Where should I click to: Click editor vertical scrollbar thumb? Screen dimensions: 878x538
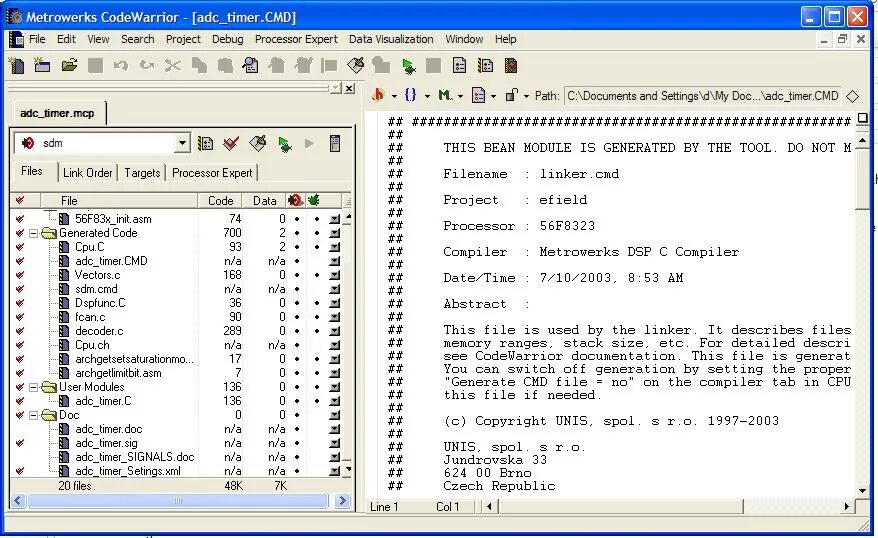863,178
